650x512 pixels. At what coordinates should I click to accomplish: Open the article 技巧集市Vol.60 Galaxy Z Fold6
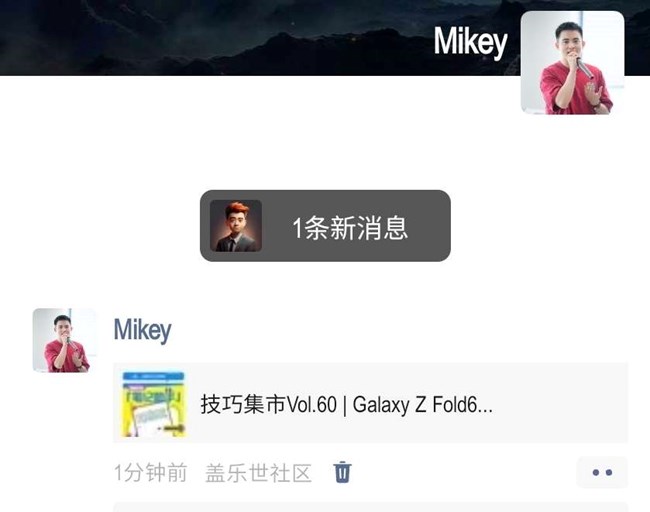pos(347,405)
